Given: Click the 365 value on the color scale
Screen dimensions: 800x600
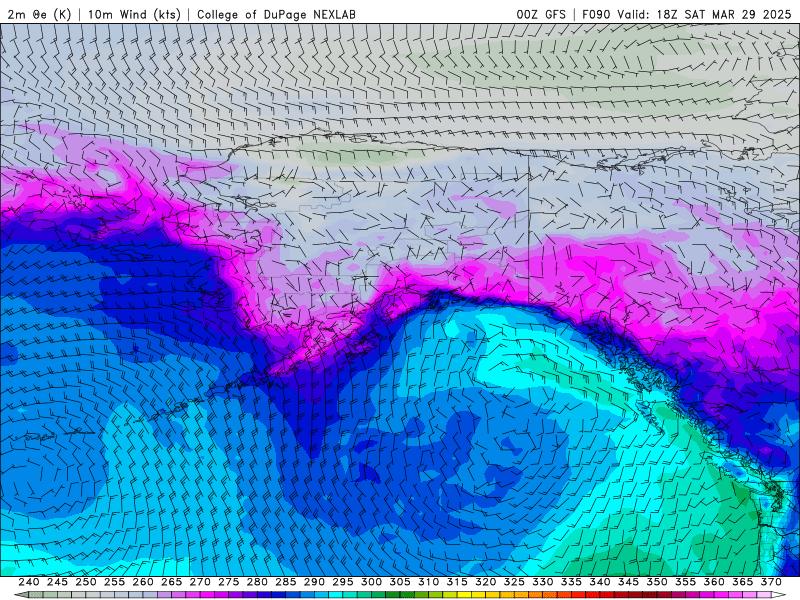Looking at the screenshot, I should [743, 582].
